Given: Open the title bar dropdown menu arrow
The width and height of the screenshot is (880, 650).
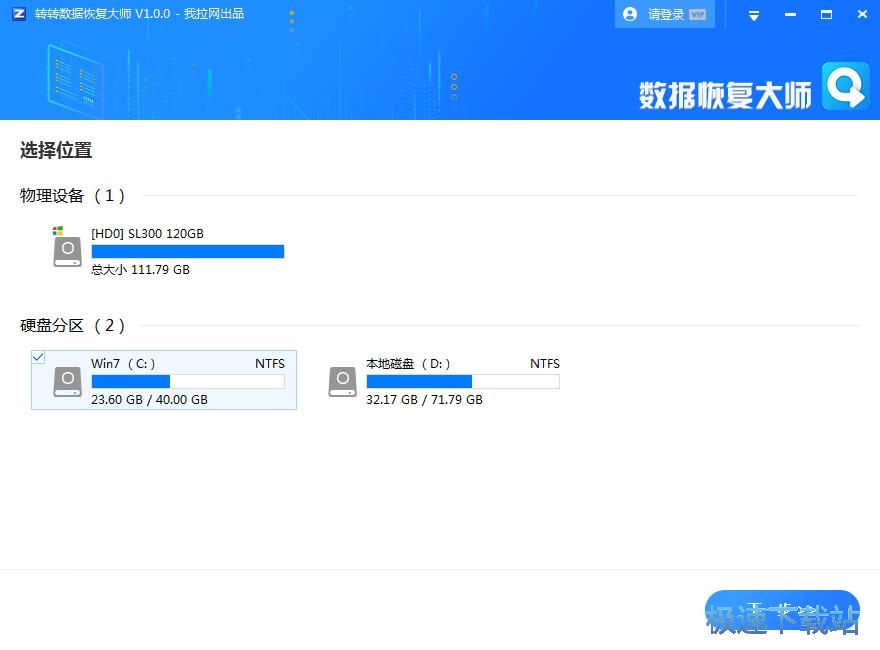Looking at the screenshot, I should tap(754, 16).
